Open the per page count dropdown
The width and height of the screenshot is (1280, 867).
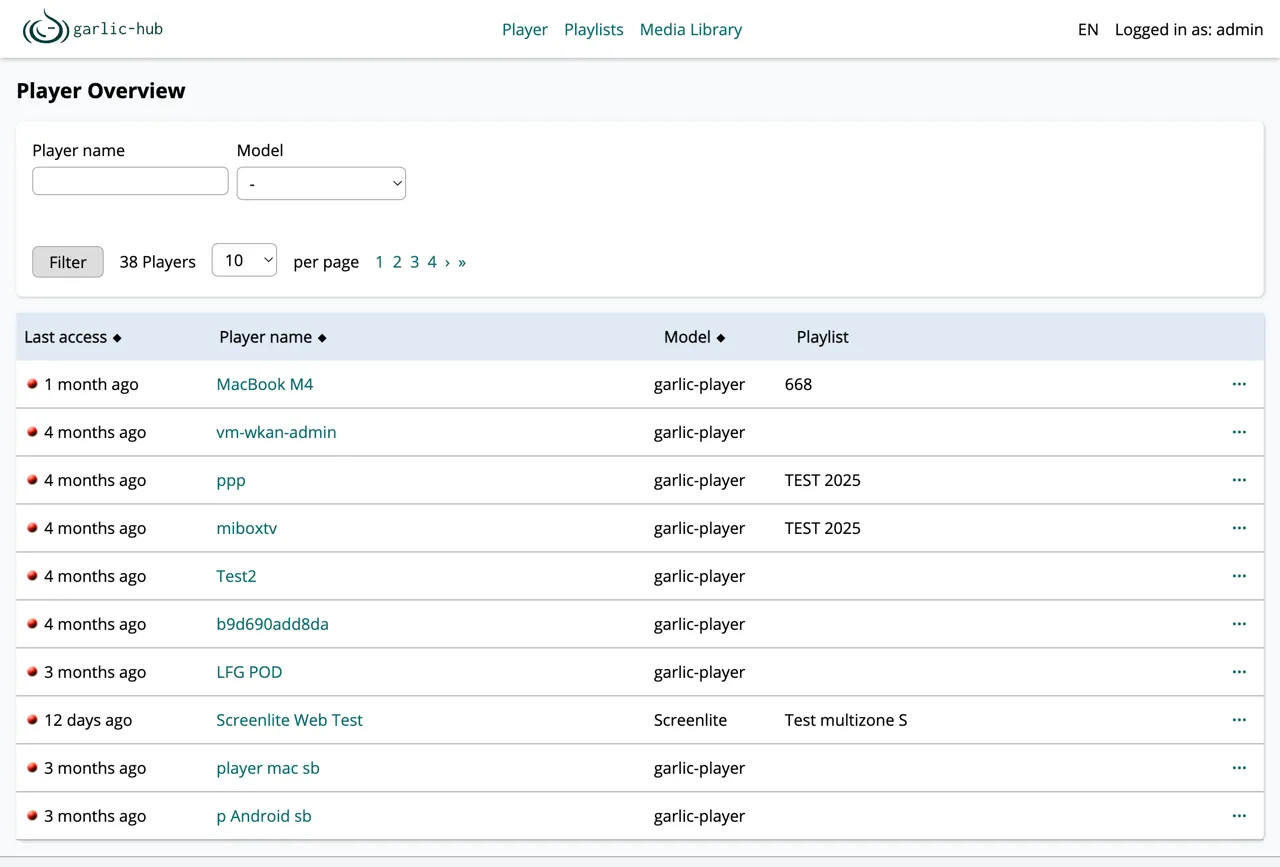(x=244, y=260)
